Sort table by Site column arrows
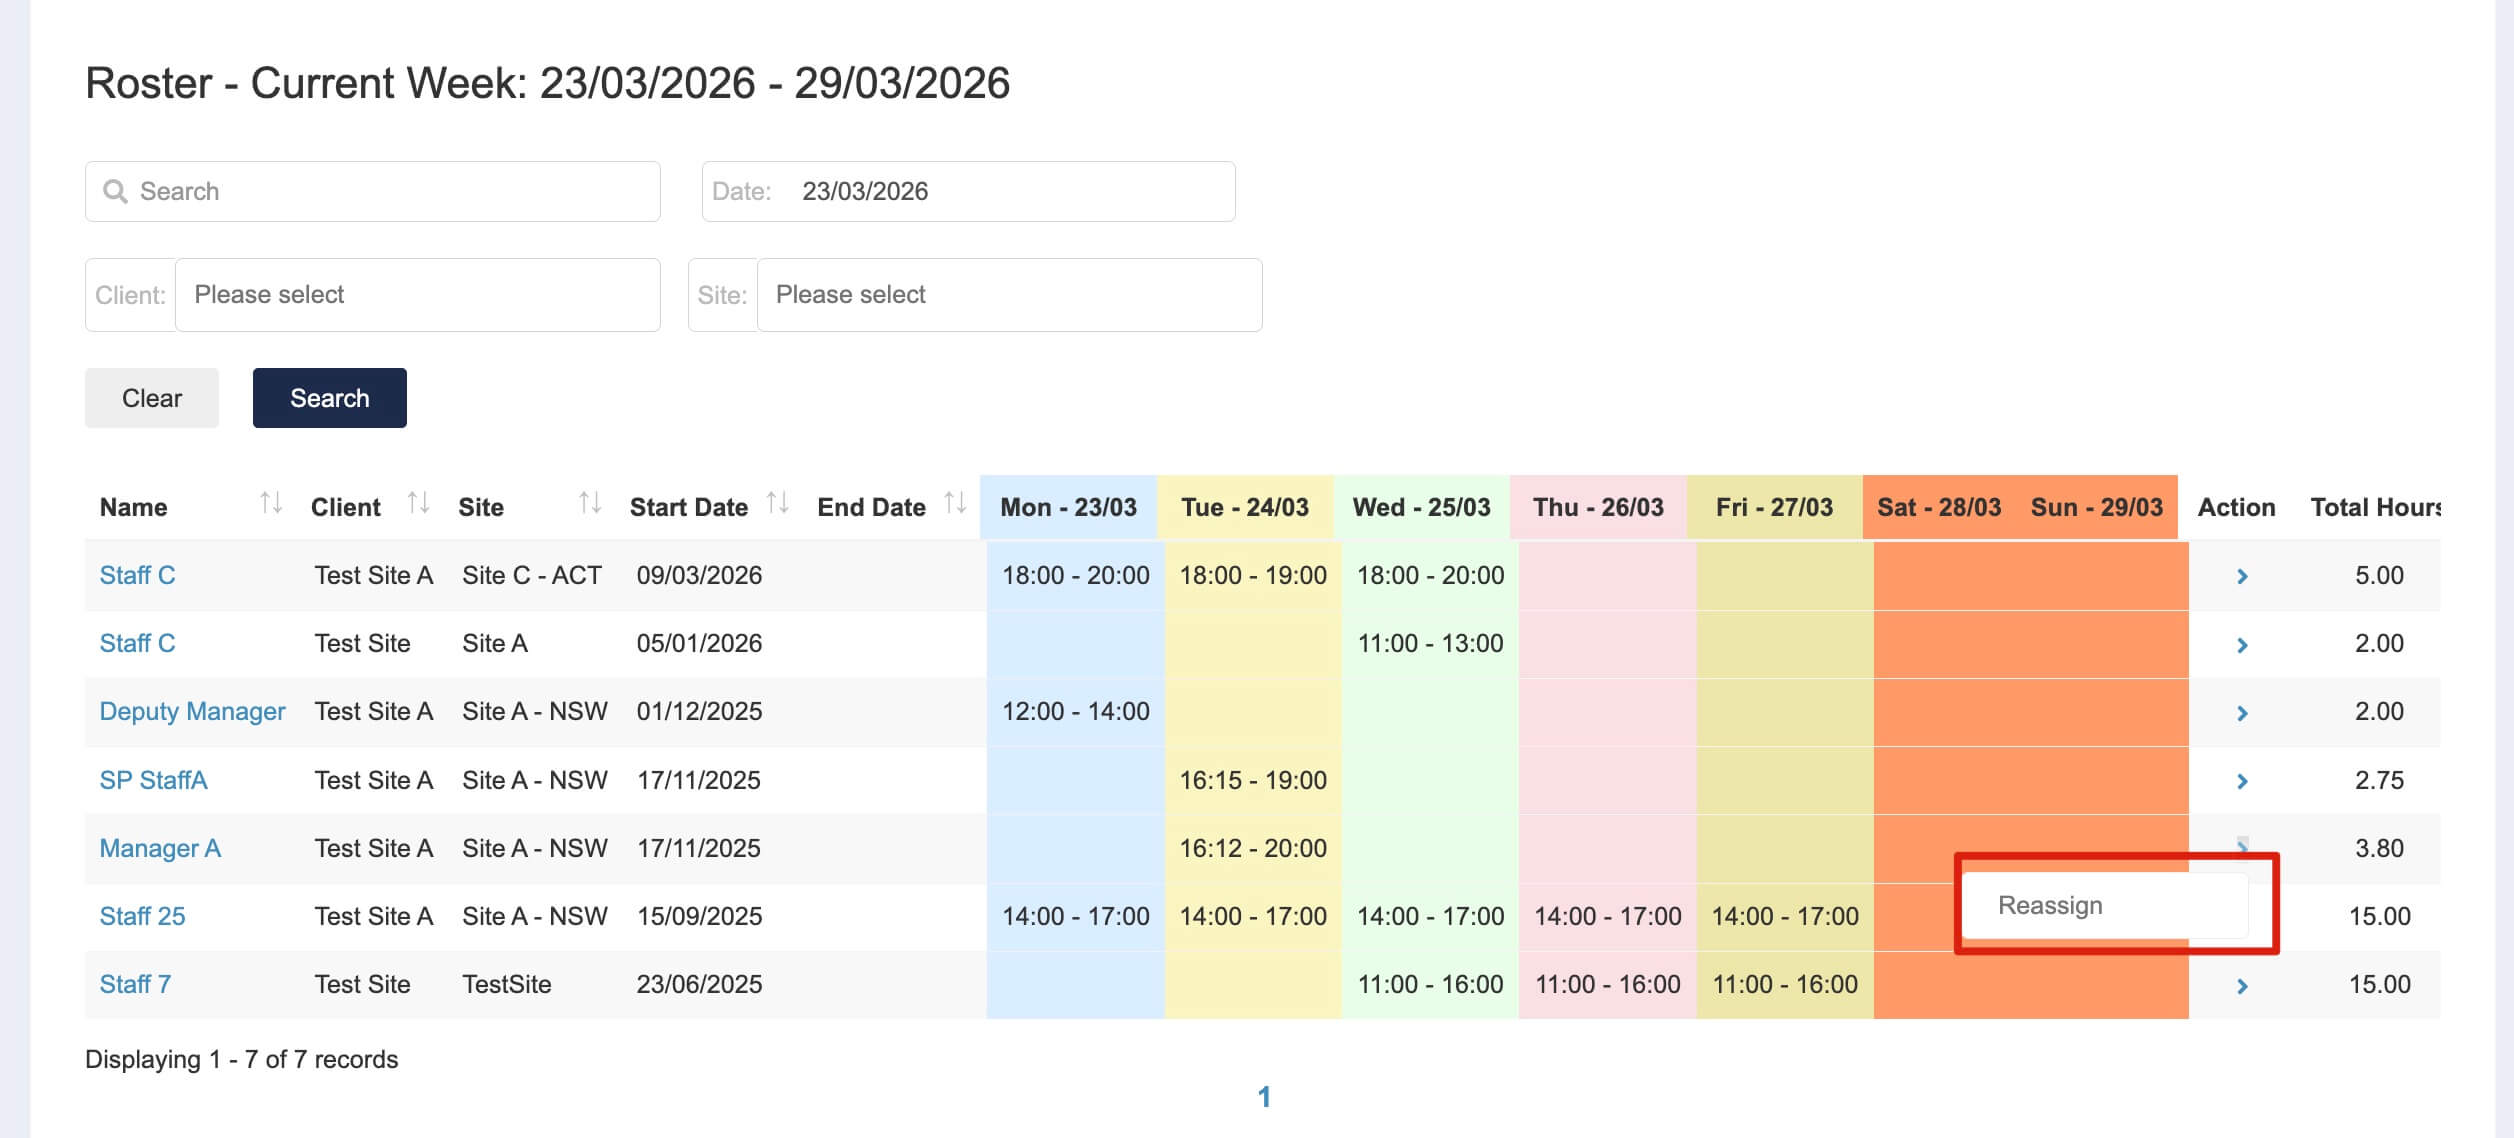The height and width of the screenshot is (1138, 2514). coord(590,504)
